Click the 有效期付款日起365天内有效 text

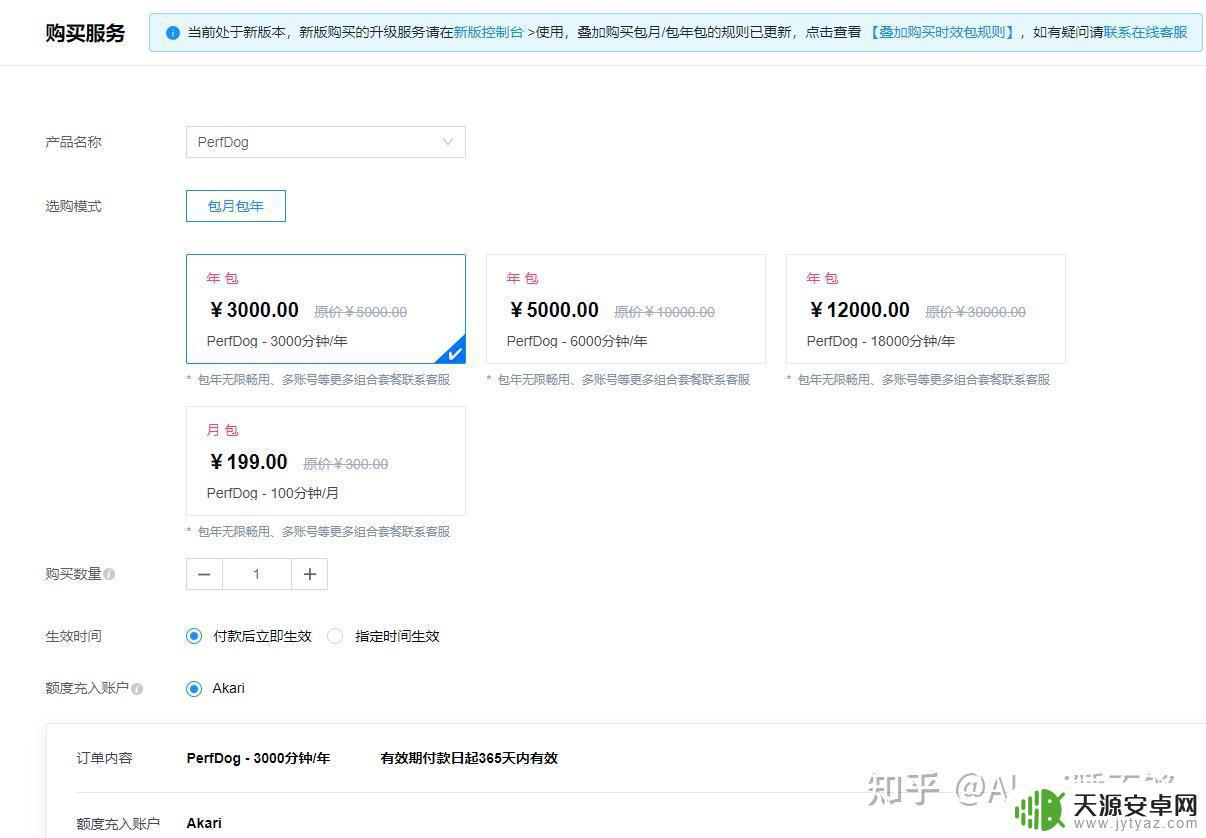(469, 758)
